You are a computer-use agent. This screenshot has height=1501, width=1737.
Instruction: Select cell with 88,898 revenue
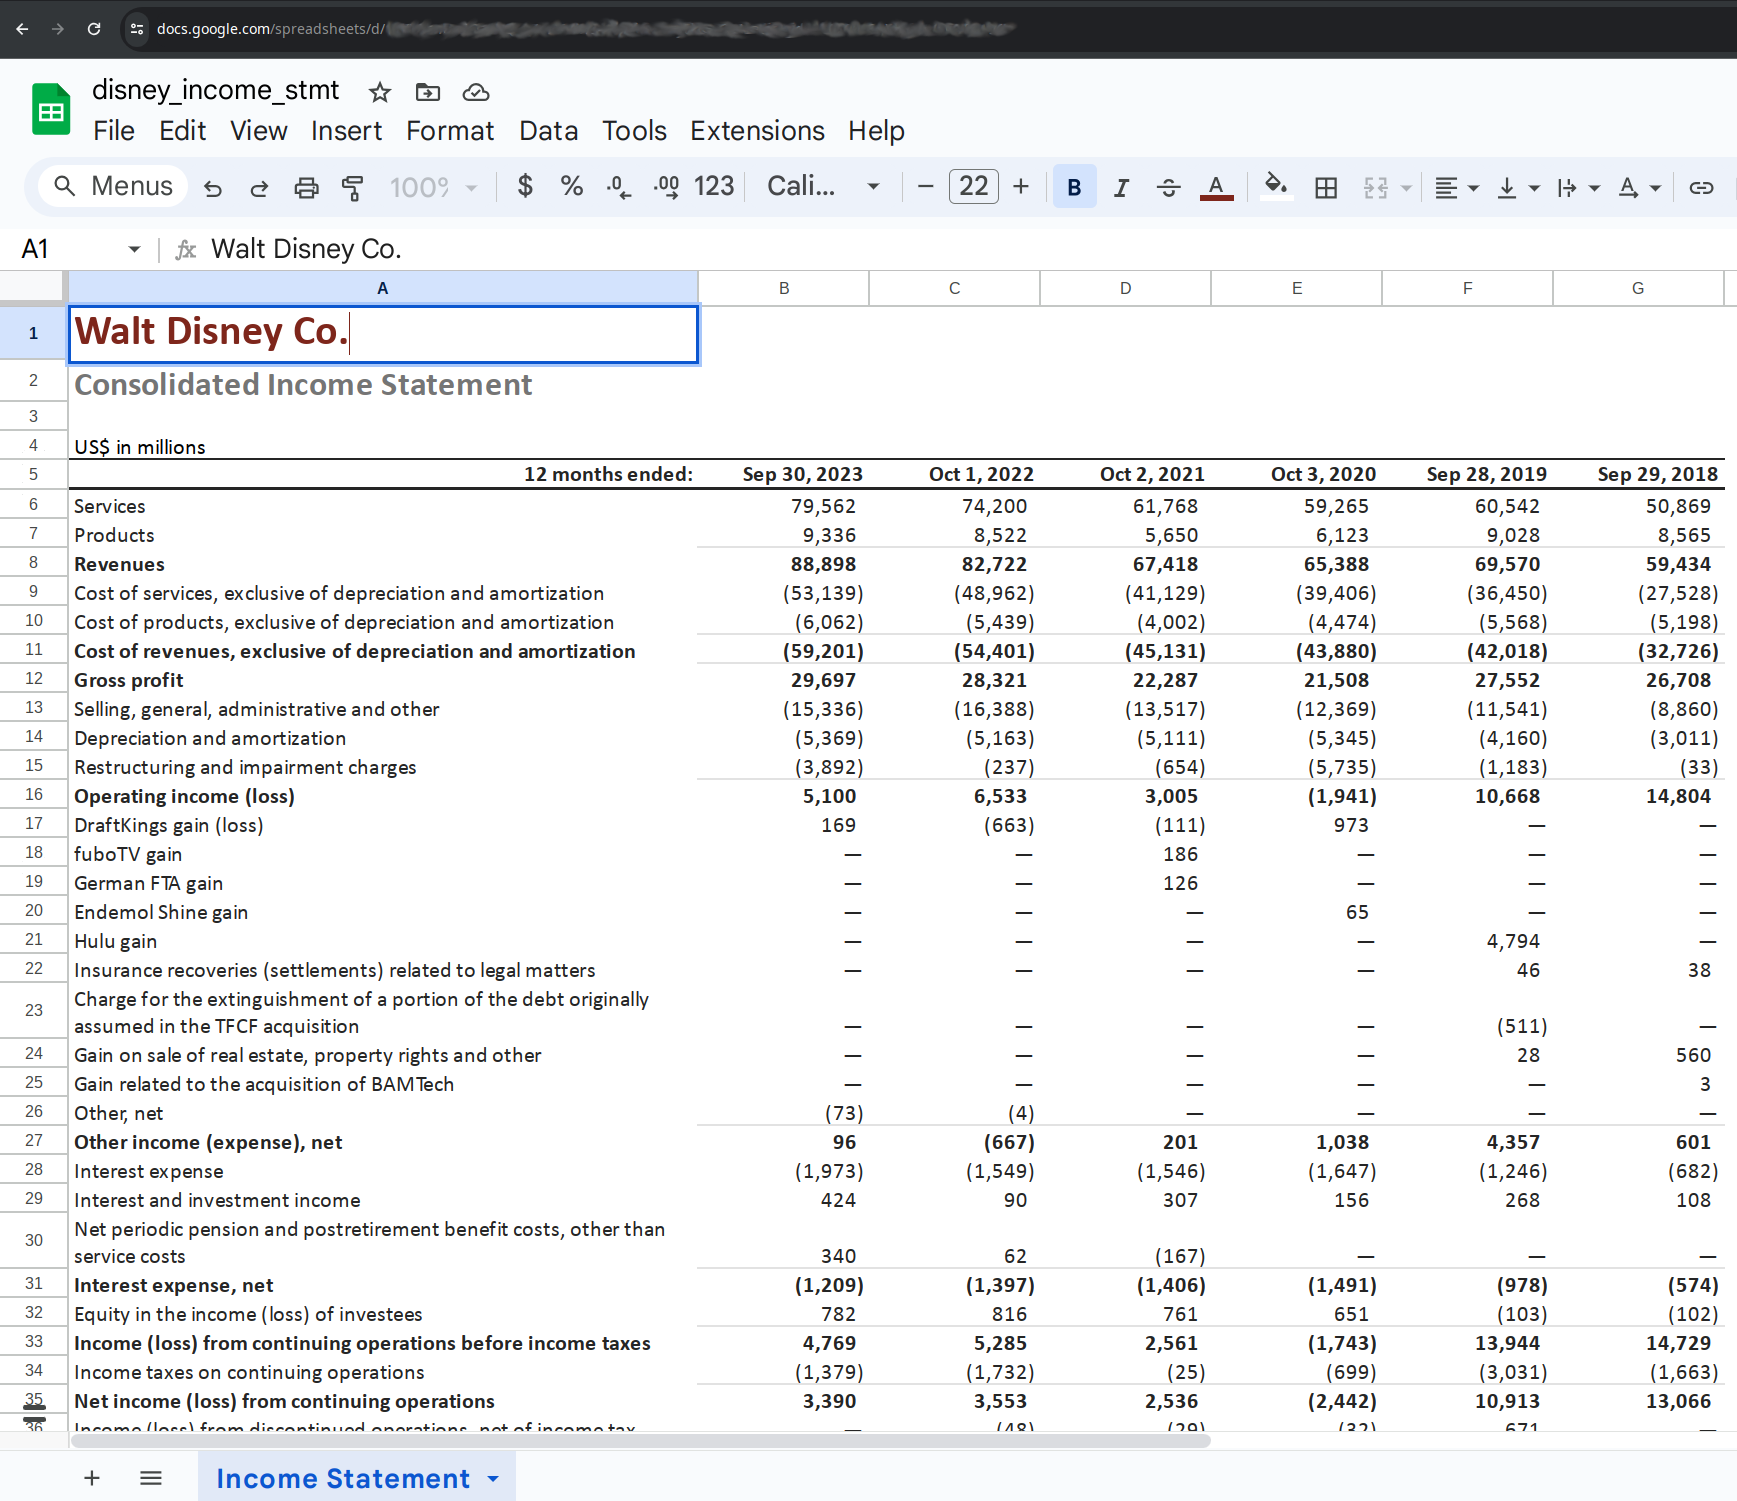click(x=784, y=564)
